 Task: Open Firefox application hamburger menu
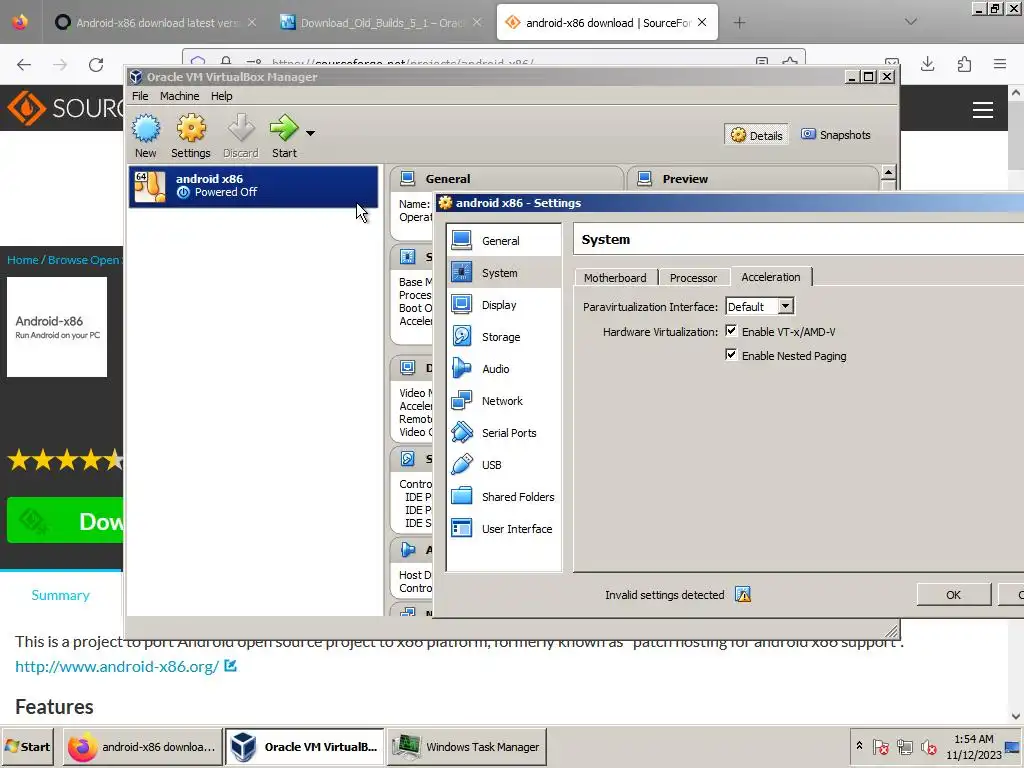click(1000, 64)
